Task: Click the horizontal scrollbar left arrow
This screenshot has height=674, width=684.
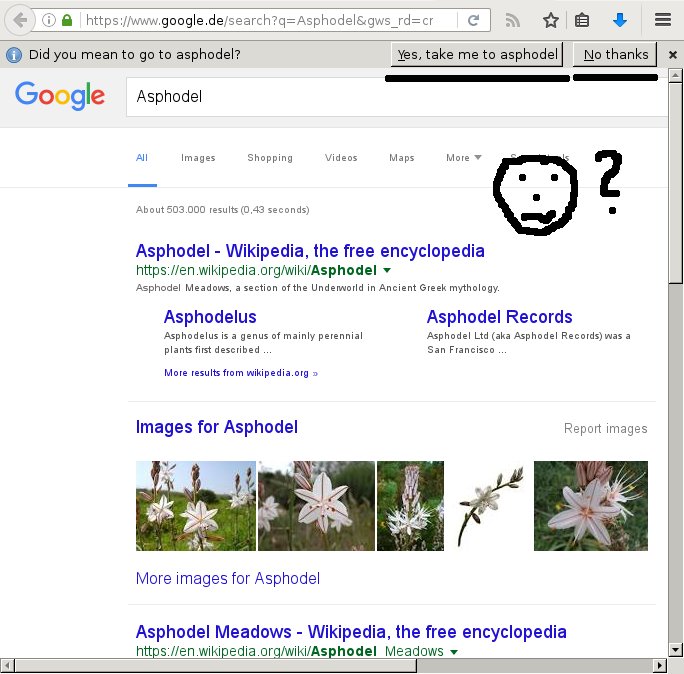Action: pos(7,666)
